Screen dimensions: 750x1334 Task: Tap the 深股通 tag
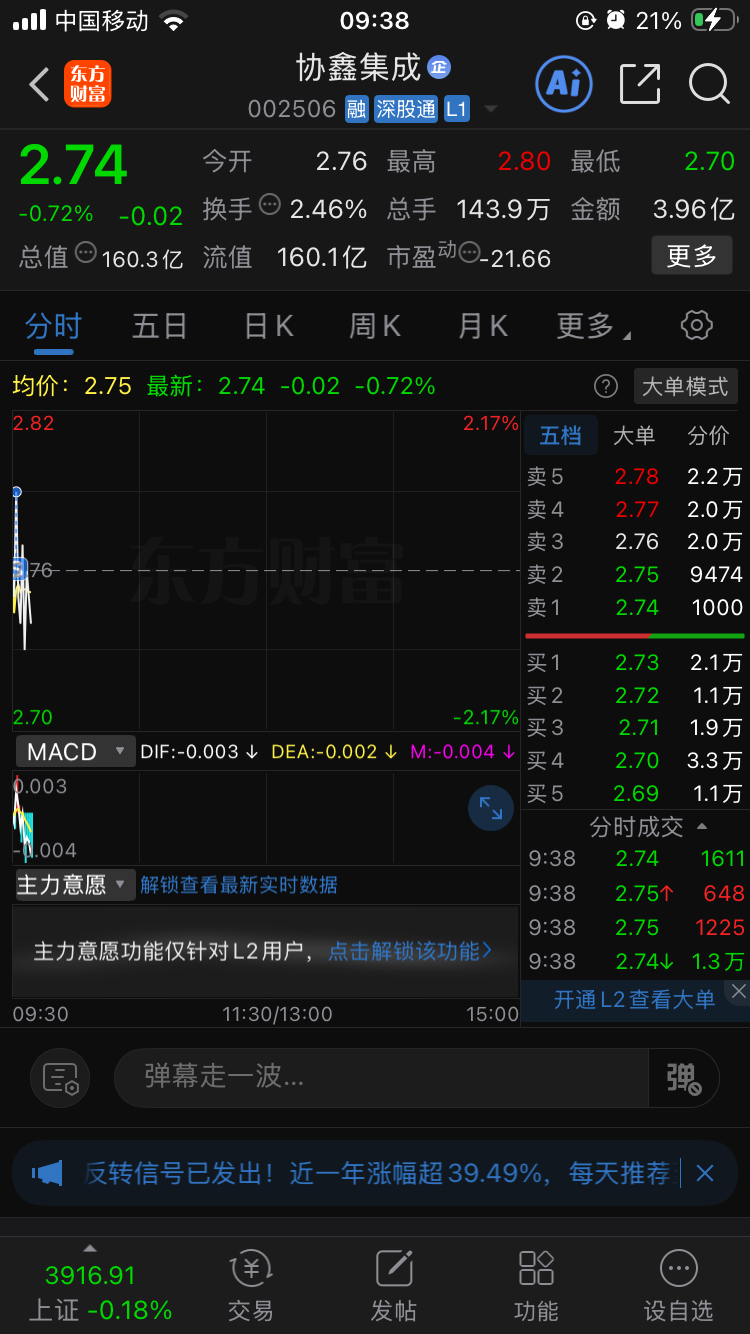tap(405, 109)
